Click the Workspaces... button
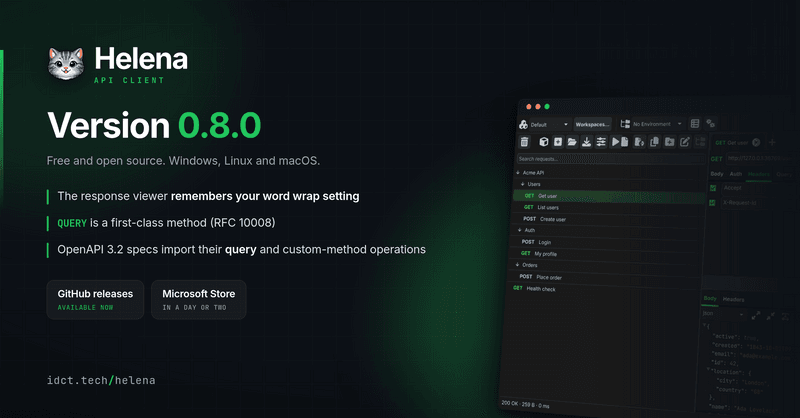Image resolution: width=800 pixels, height=418 pixels. tap(592, 124)
